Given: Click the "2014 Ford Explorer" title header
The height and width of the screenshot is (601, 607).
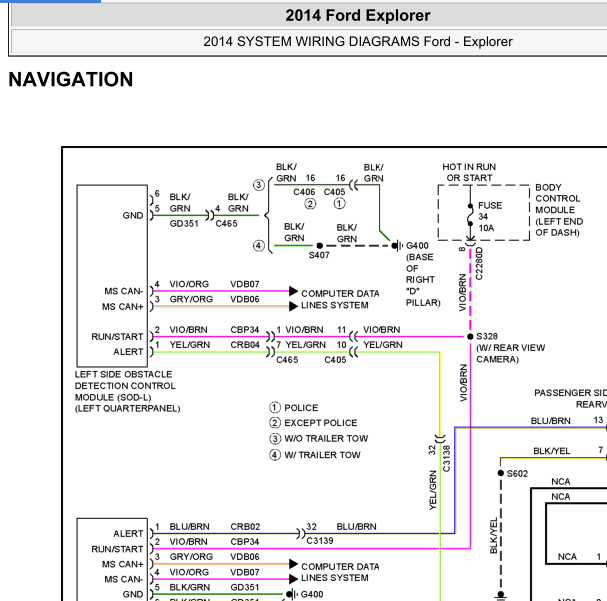Looking at the screenshot, I should pos(357,15).
